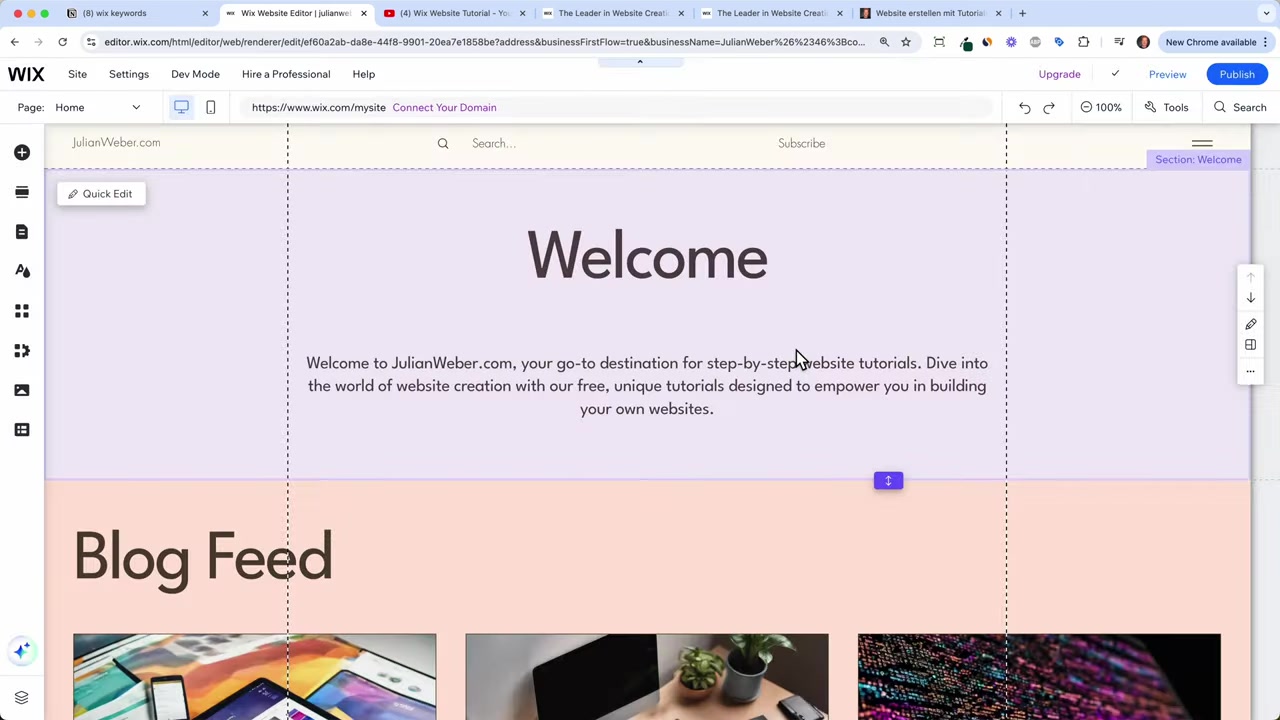Select third blog post code thumbnail
1280x720 pixels.
1039,676
